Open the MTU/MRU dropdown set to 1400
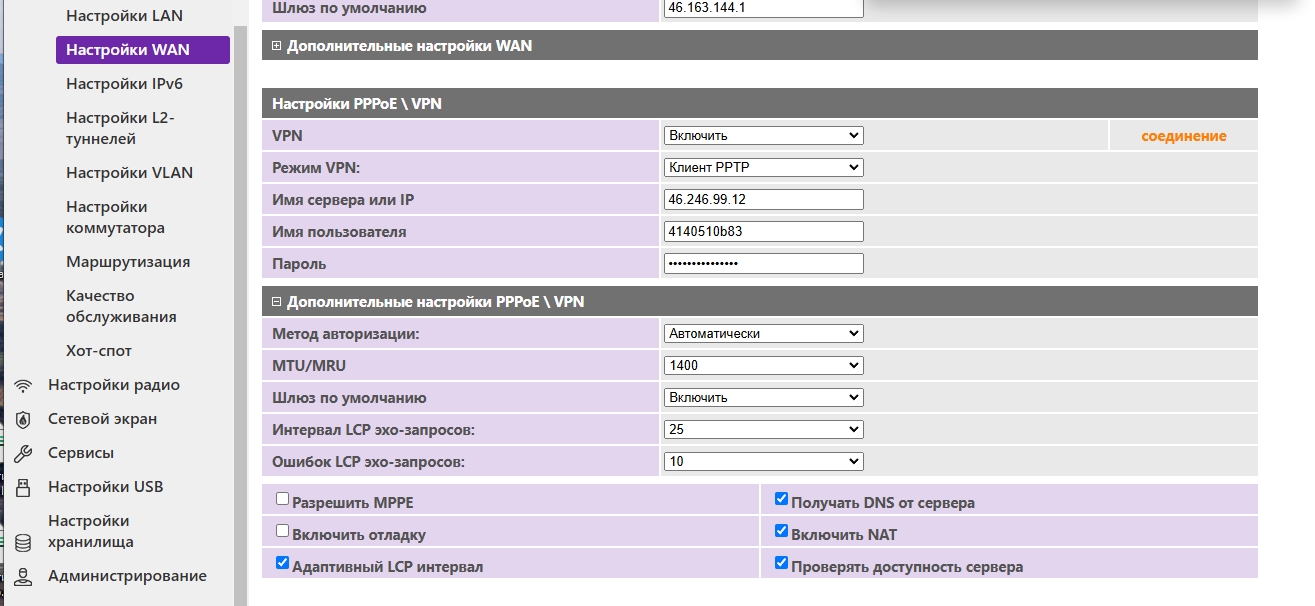 (x=763, y=366)
